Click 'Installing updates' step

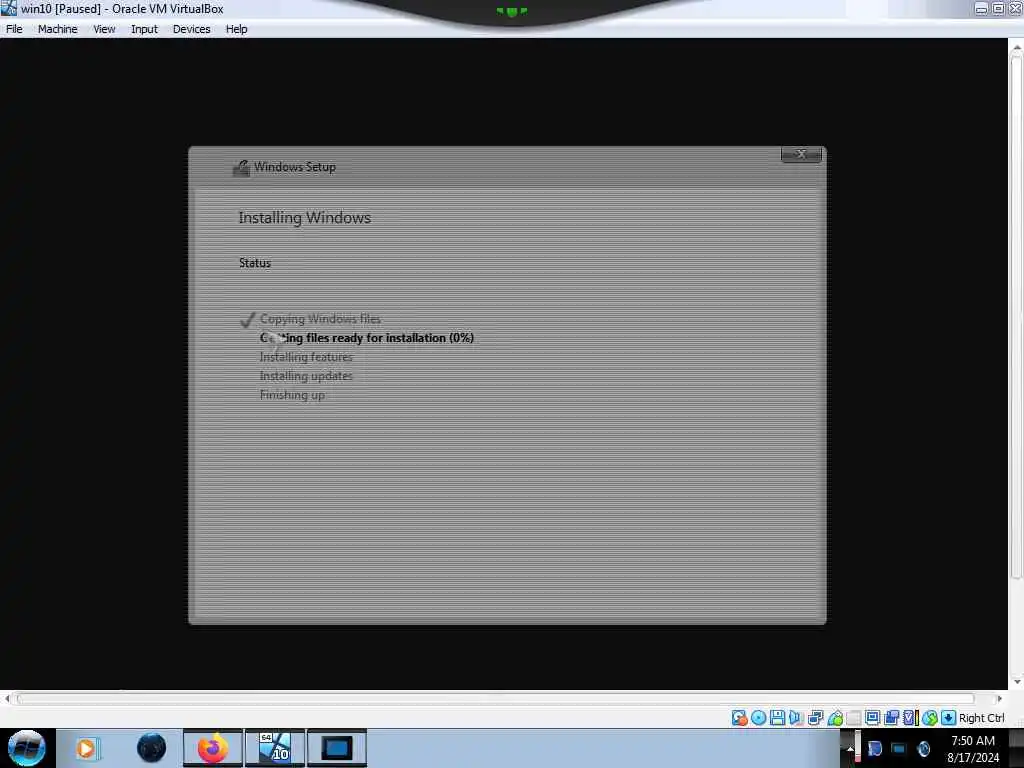[306, 376]
